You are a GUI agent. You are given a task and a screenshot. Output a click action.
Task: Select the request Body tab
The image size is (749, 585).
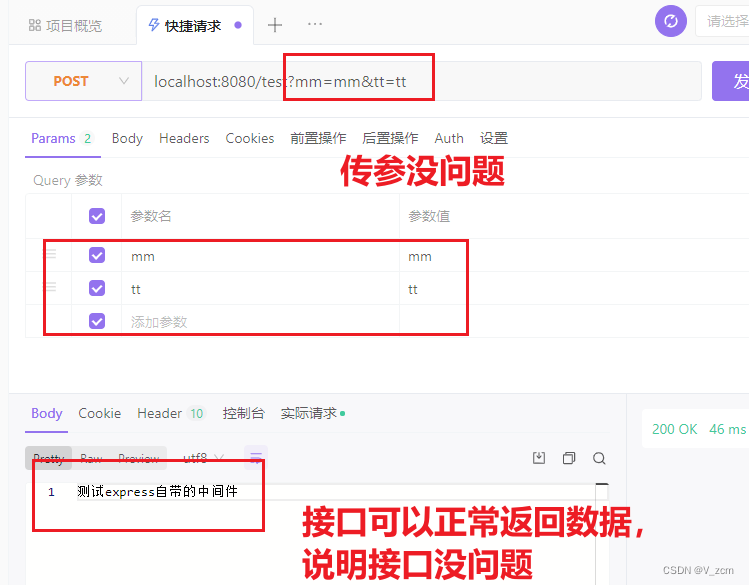pyautogui.click(x=127, y=138)
